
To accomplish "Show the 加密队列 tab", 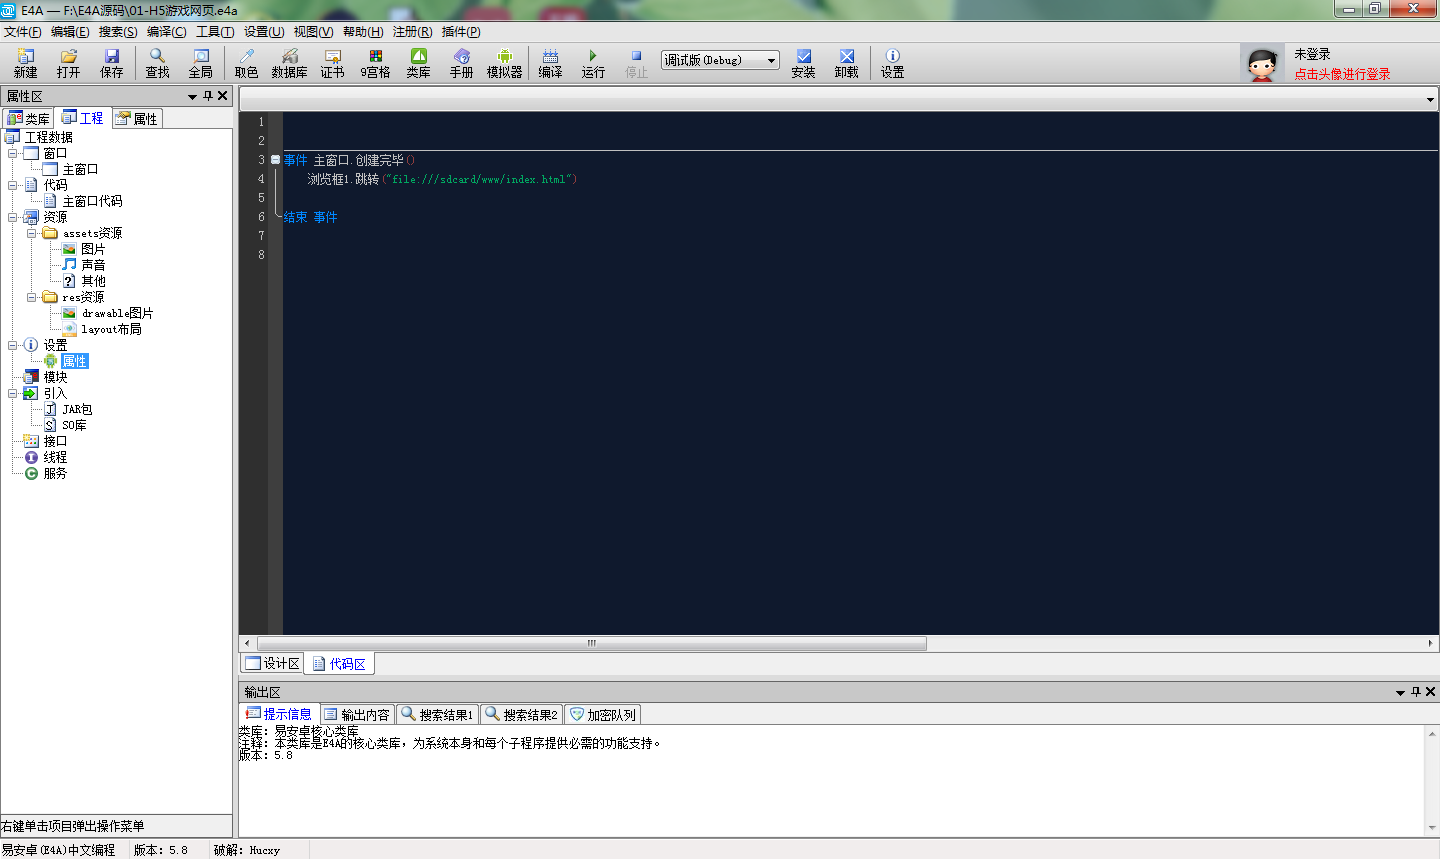I will [x=602, y=715].
